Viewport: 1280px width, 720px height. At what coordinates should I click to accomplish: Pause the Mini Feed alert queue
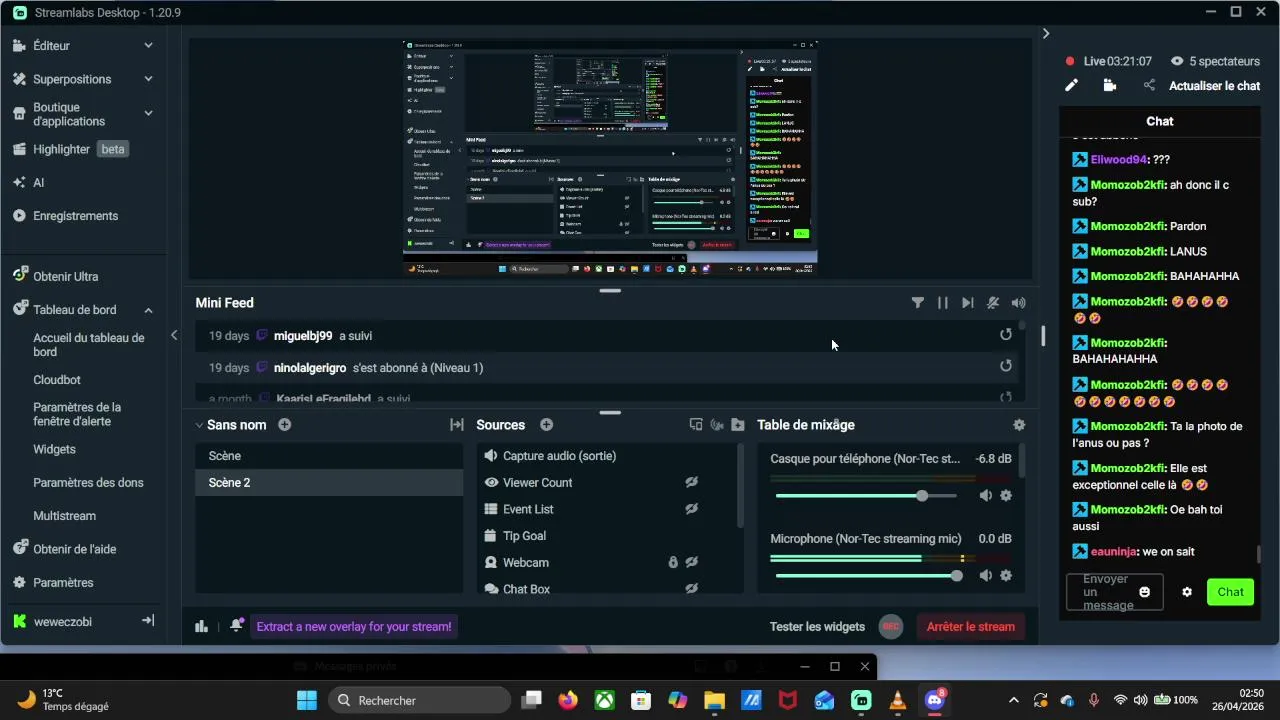(x=942, y=303)
